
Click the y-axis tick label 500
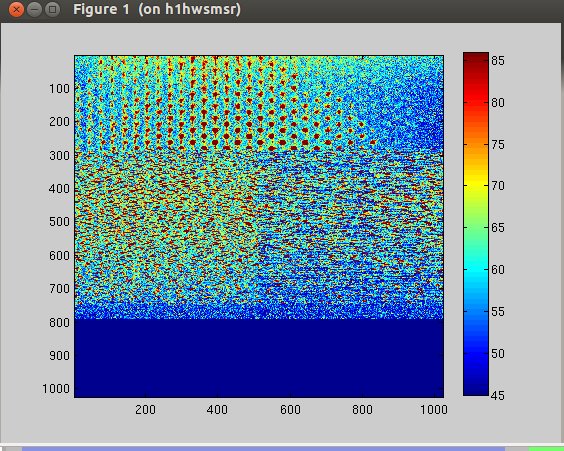(x=59, y=222)
